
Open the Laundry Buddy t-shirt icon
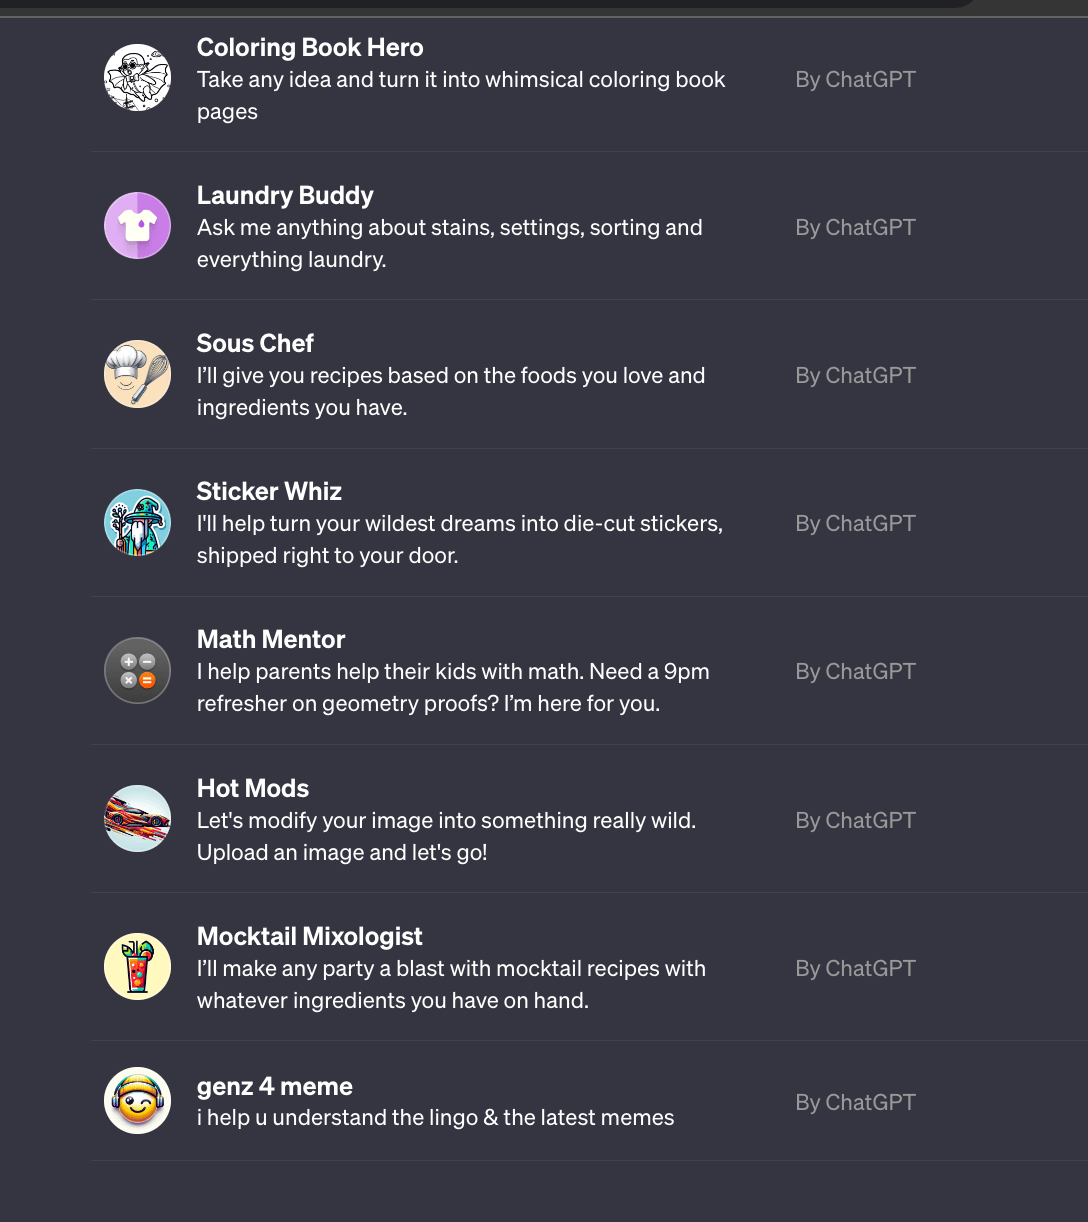(x=138, y=226)
